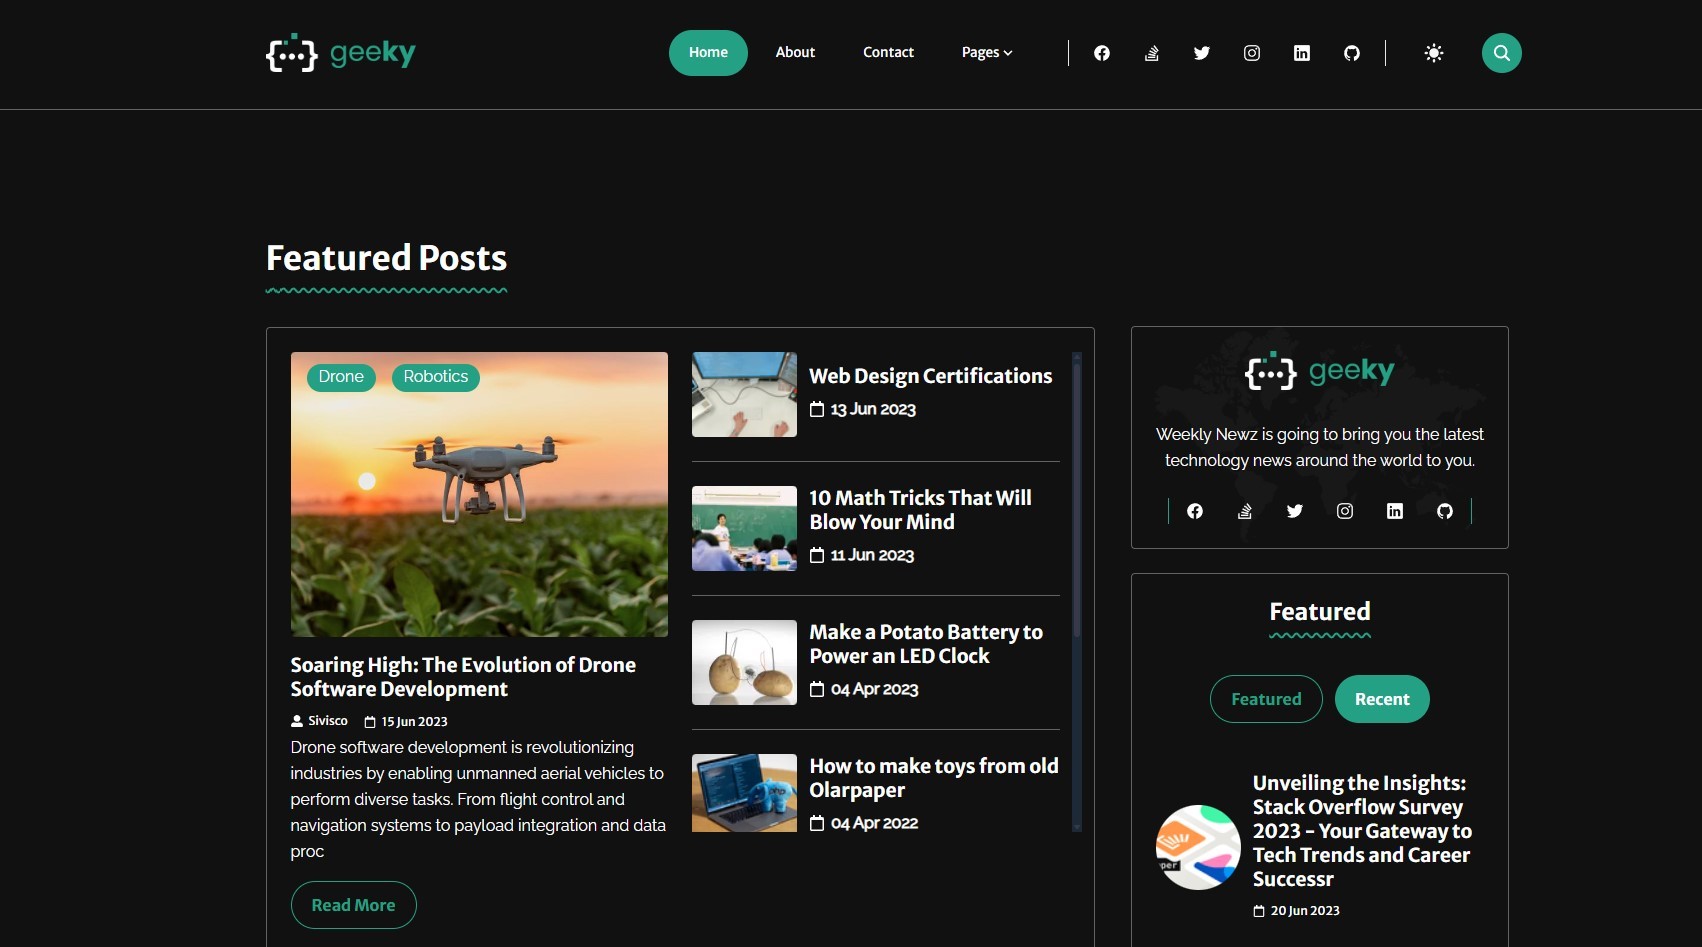
Task: Go to the About page
Action: pyautogui.click(x=795, y=53)
